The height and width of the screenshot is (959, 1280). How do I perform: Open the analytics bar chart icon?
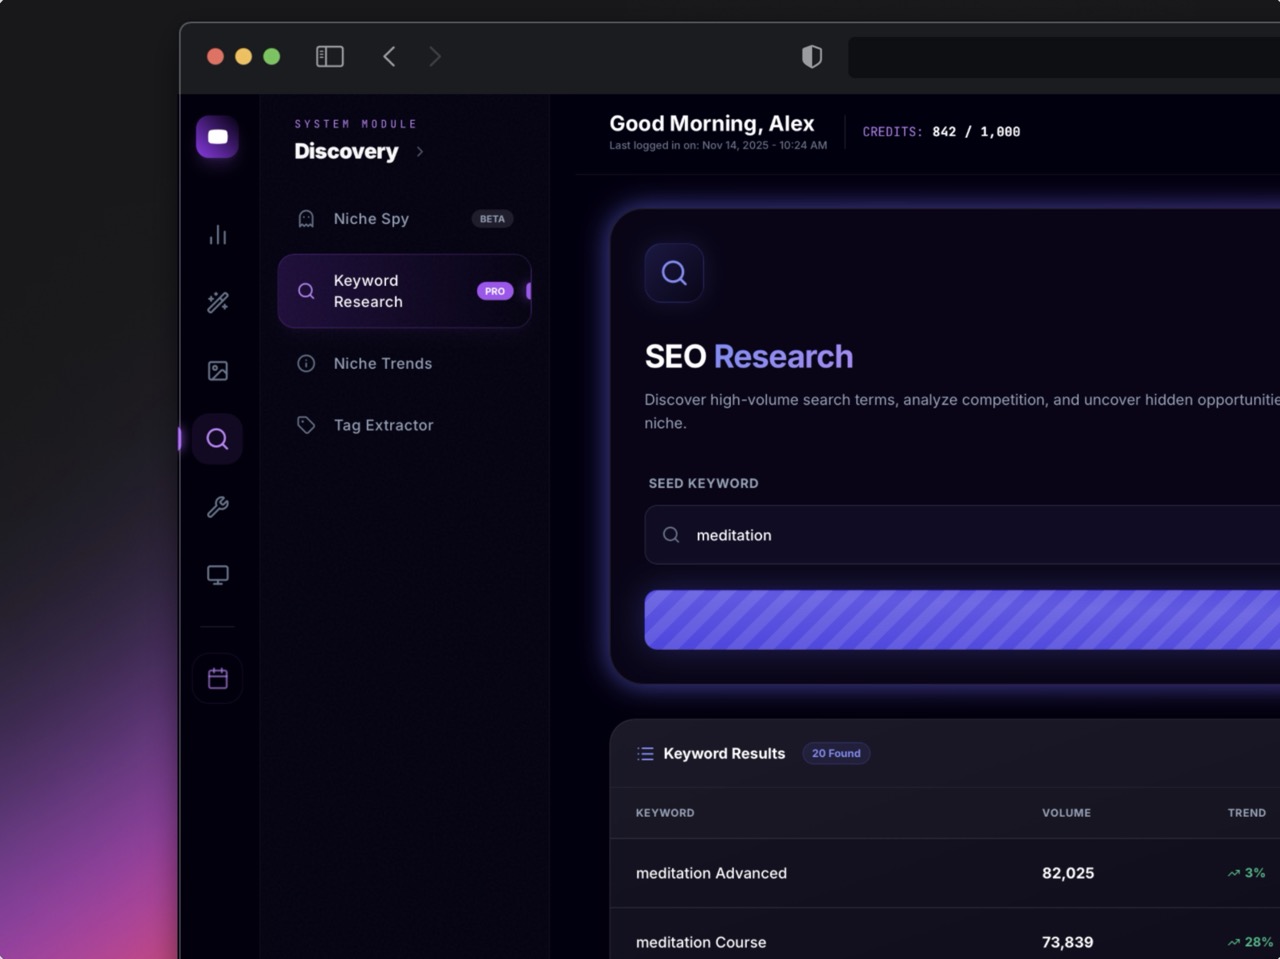217,235
